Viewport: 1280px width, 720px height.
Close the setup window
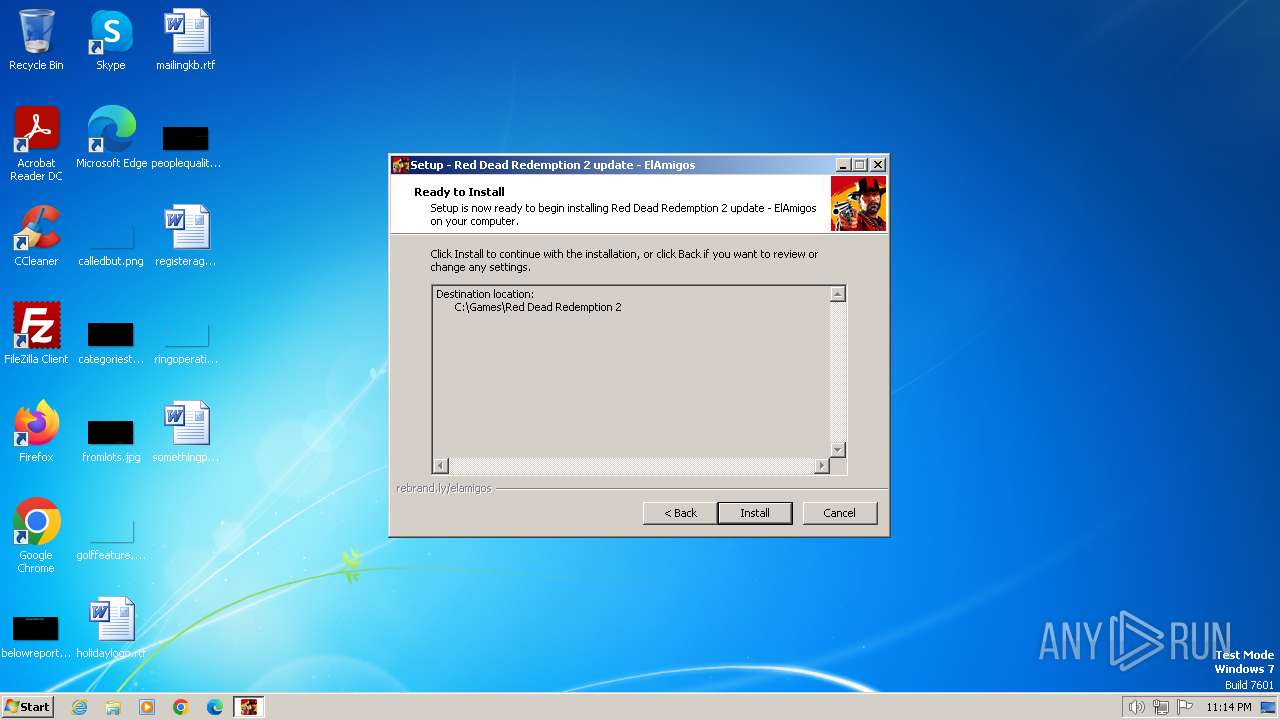pos(877,165)
